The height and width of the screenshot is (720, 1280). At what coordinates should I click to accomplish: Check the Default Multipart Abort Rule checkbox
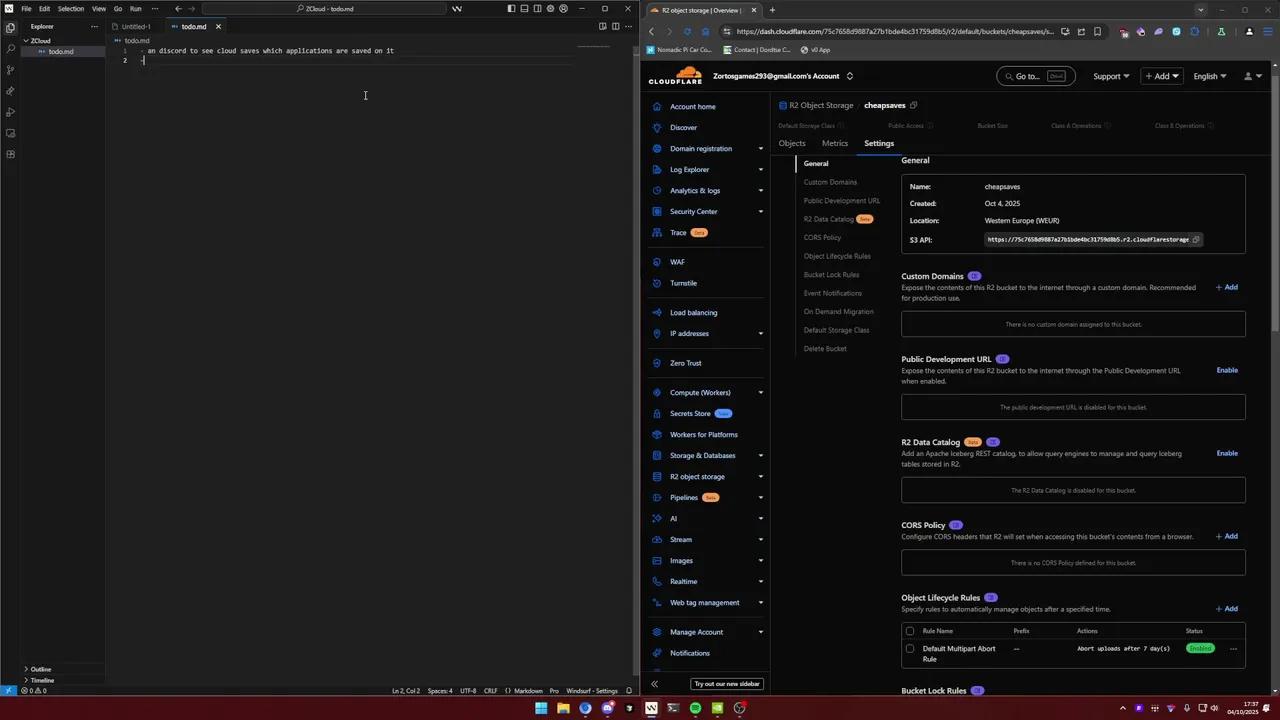[x=910, y=649]
